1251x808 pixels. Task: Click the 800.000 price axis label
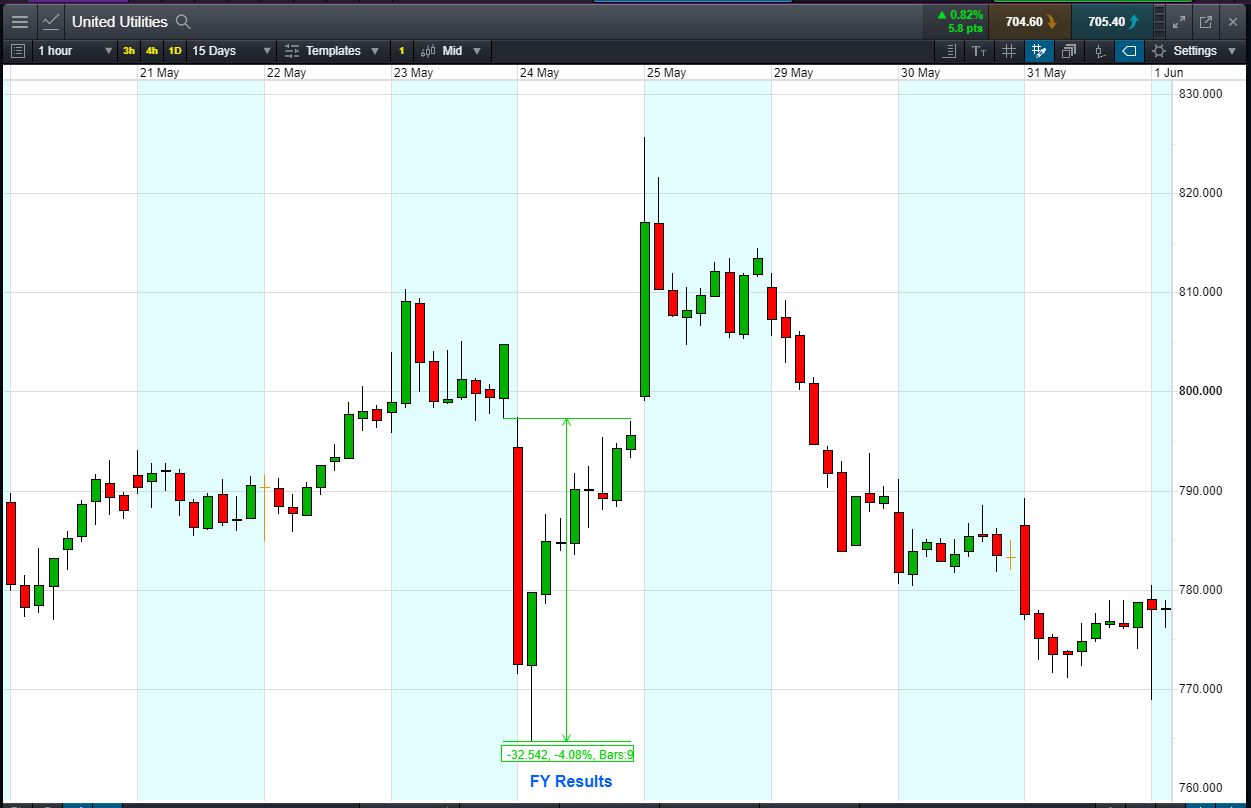(1200, 391)
